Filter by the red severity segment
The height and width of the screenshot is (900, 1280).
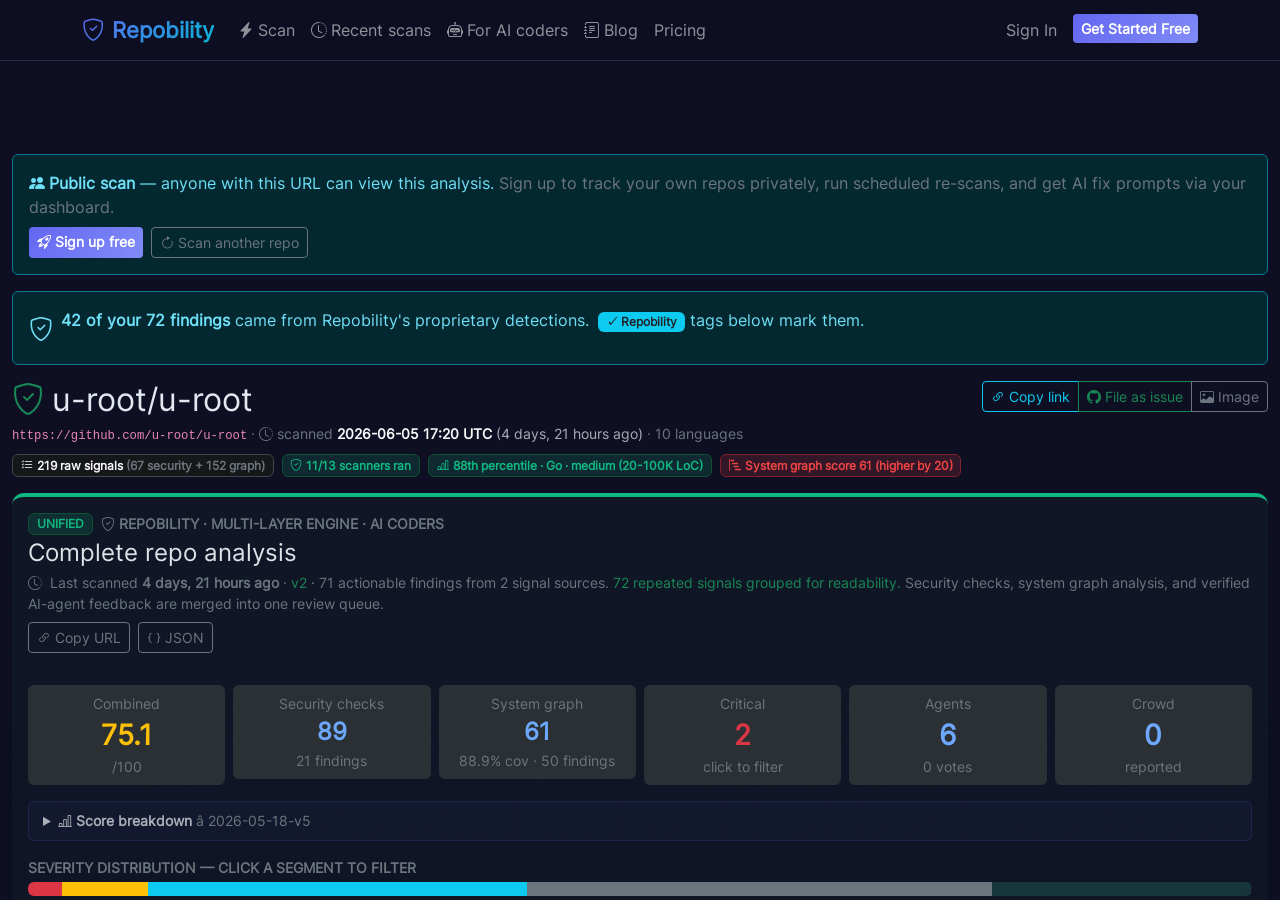(45, 889)
